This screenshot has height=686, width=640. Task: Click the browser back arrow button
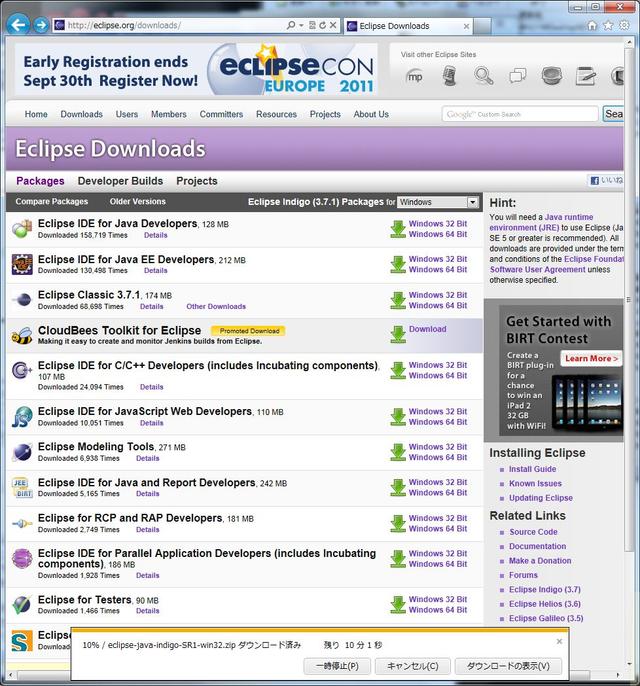point(17,25)
